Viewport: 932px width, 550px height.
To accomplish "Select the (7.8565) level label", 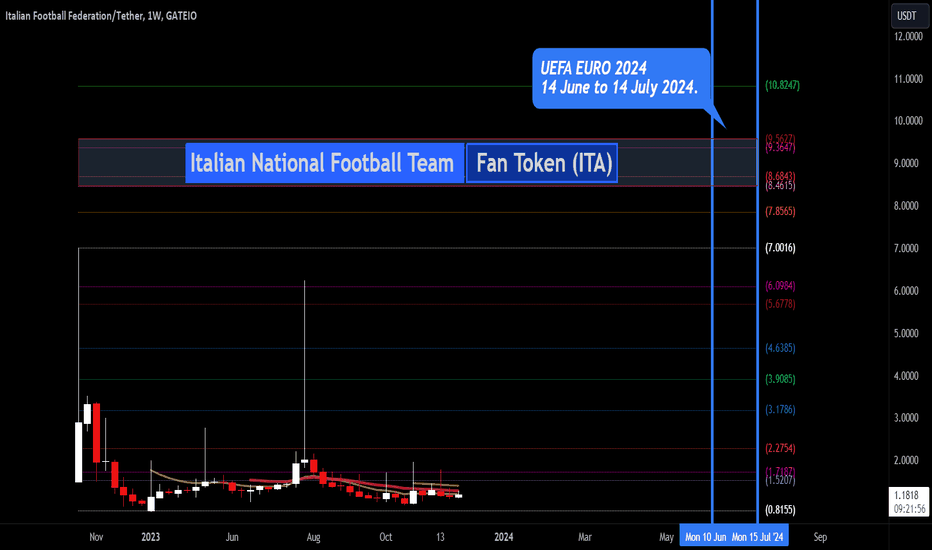I will click(780, 211).
